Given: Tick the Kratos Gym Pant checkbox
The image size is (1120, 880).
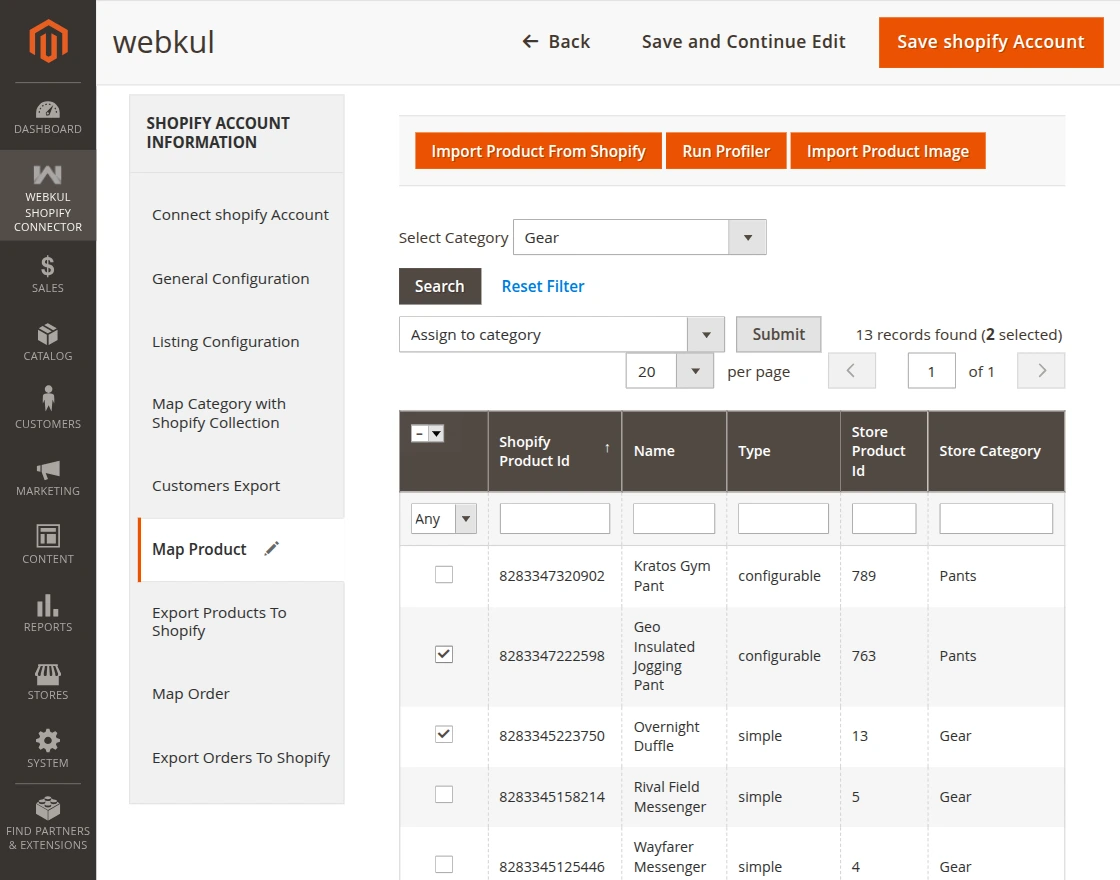Looking at the screenshot, I should pos(444,574).
